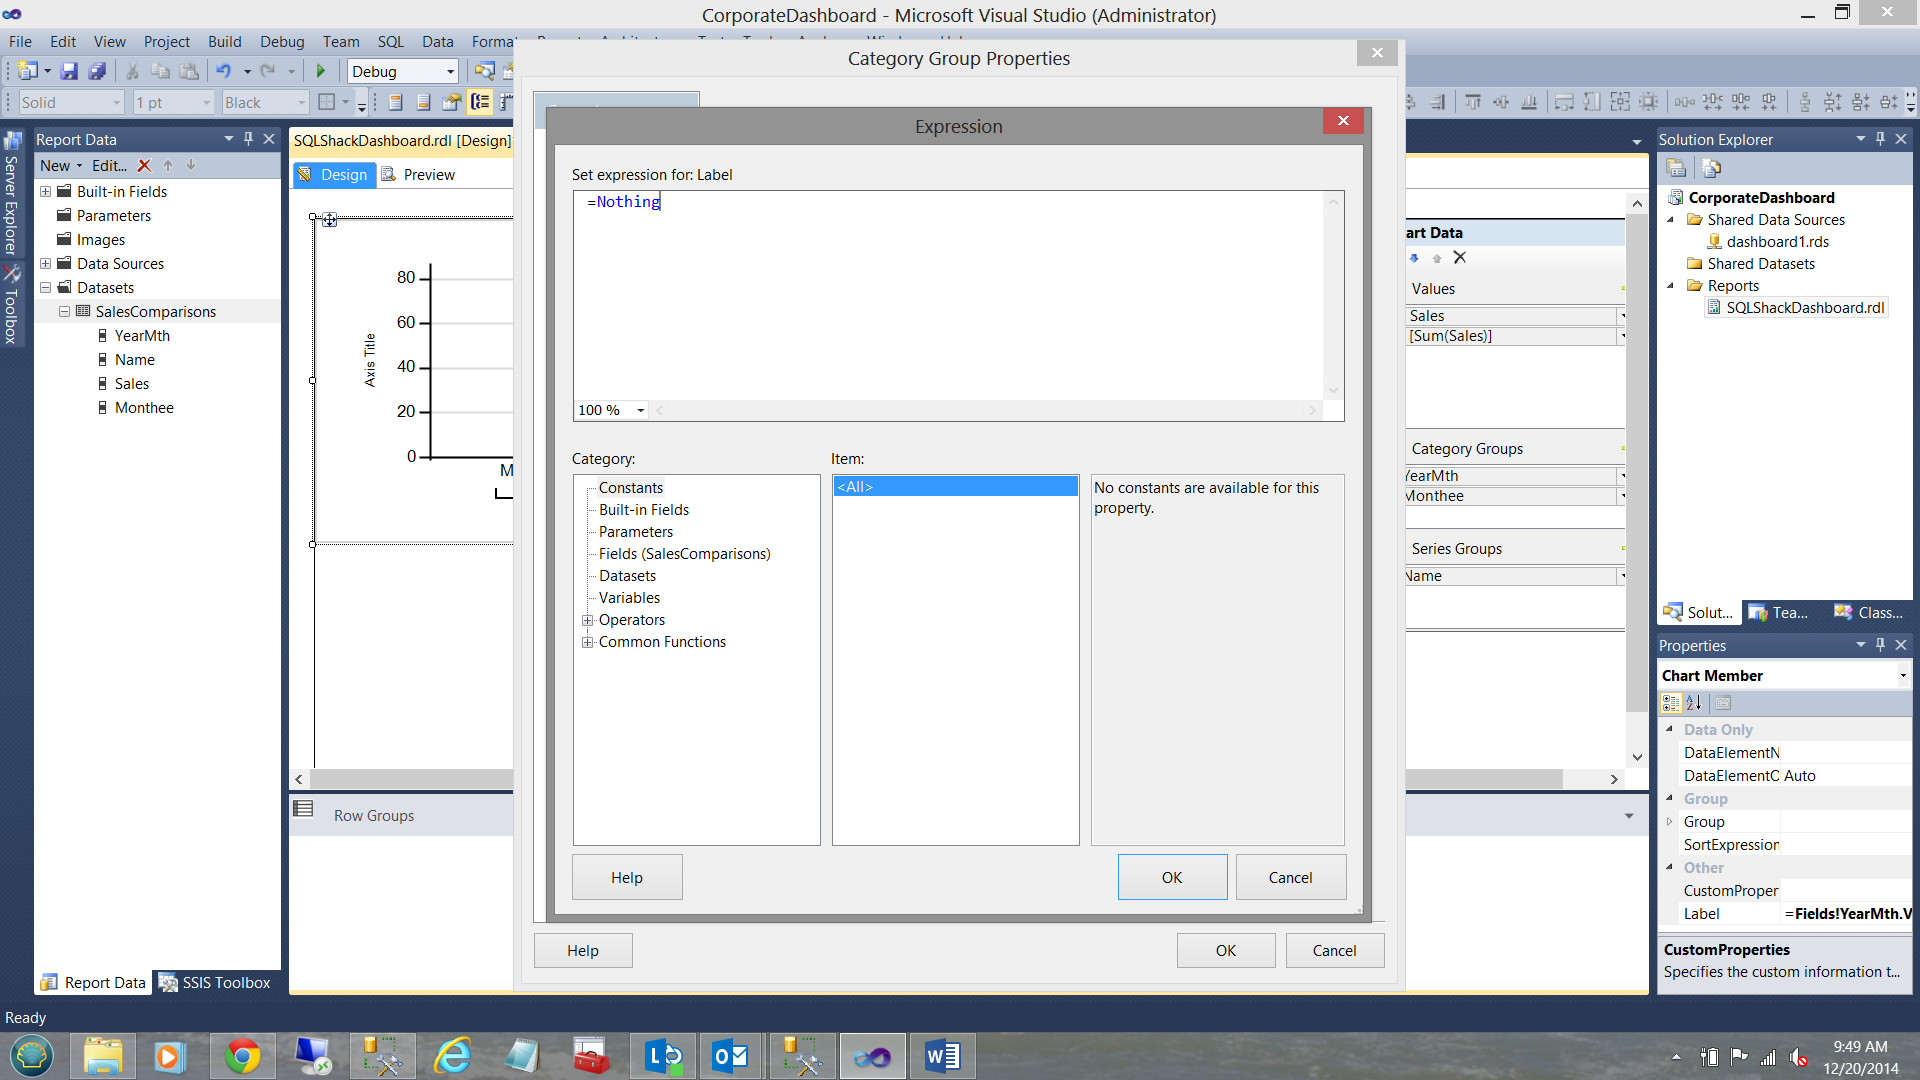Screen dimensions: 1920x1080
Task: Click Alphabetical sort in Properties panel
Action: (1694, 703)
